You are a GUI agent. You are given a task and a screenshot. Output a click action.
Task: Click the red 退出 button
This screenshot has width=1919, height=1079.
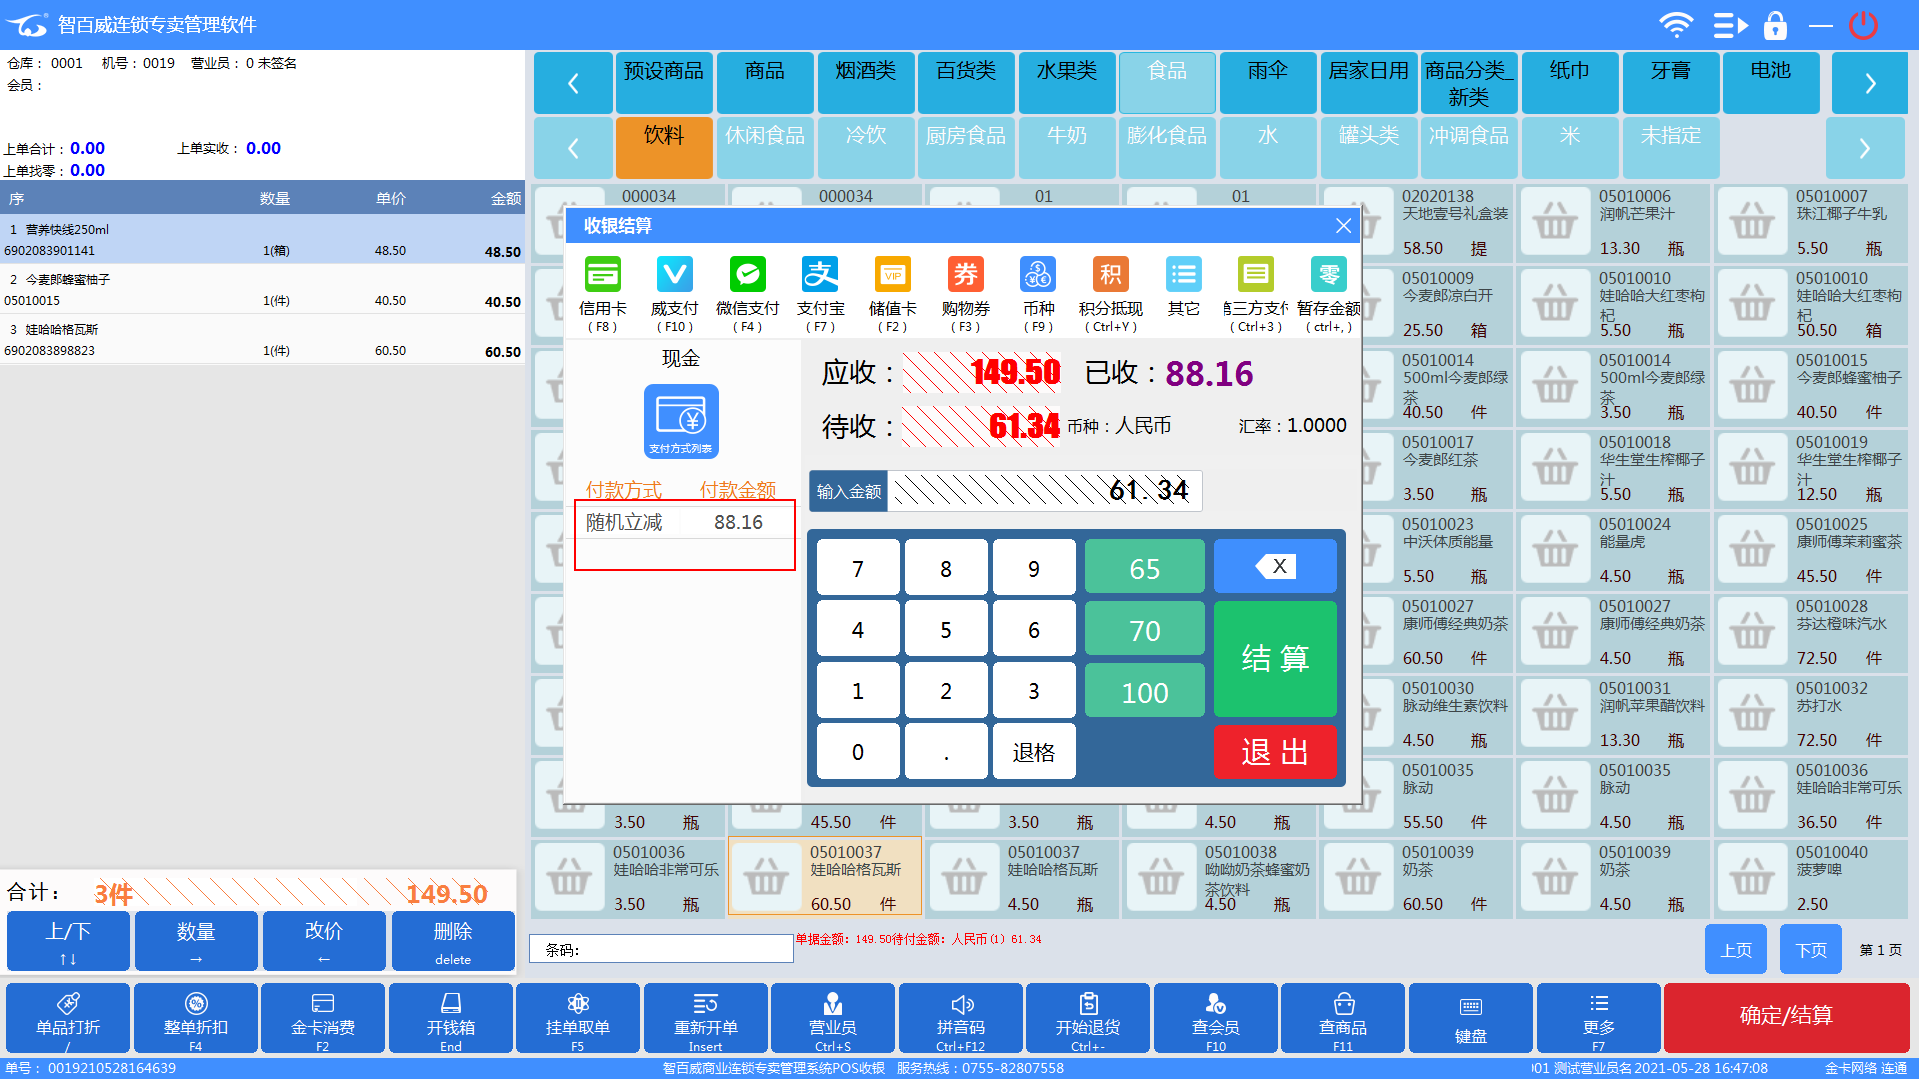tap(1274, 752)
